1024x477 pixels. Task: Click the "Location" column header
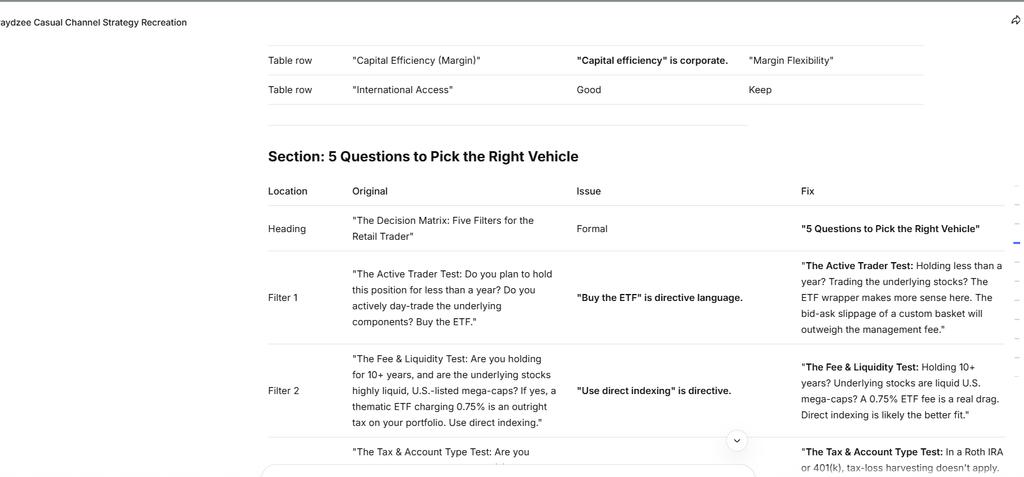click(287, 191)
